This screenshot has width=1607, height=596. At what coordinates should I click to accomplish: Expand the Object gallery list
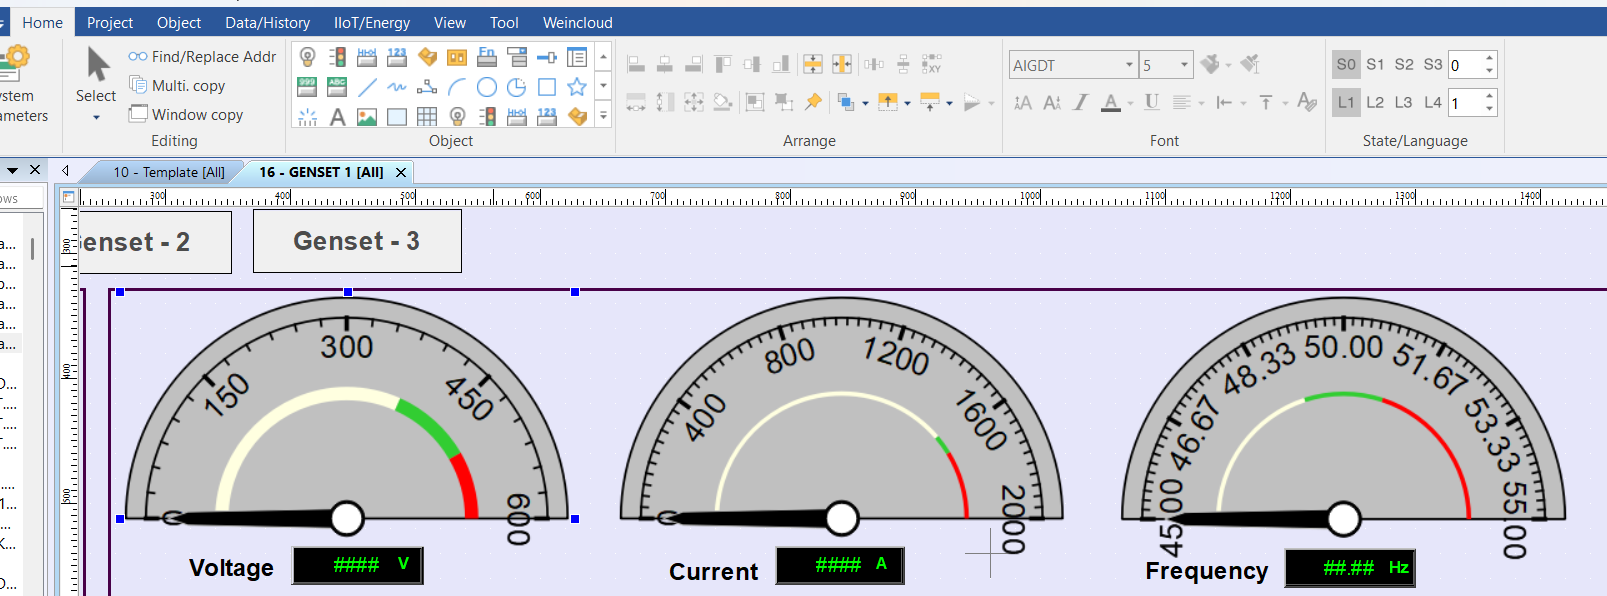click(603, 116)
